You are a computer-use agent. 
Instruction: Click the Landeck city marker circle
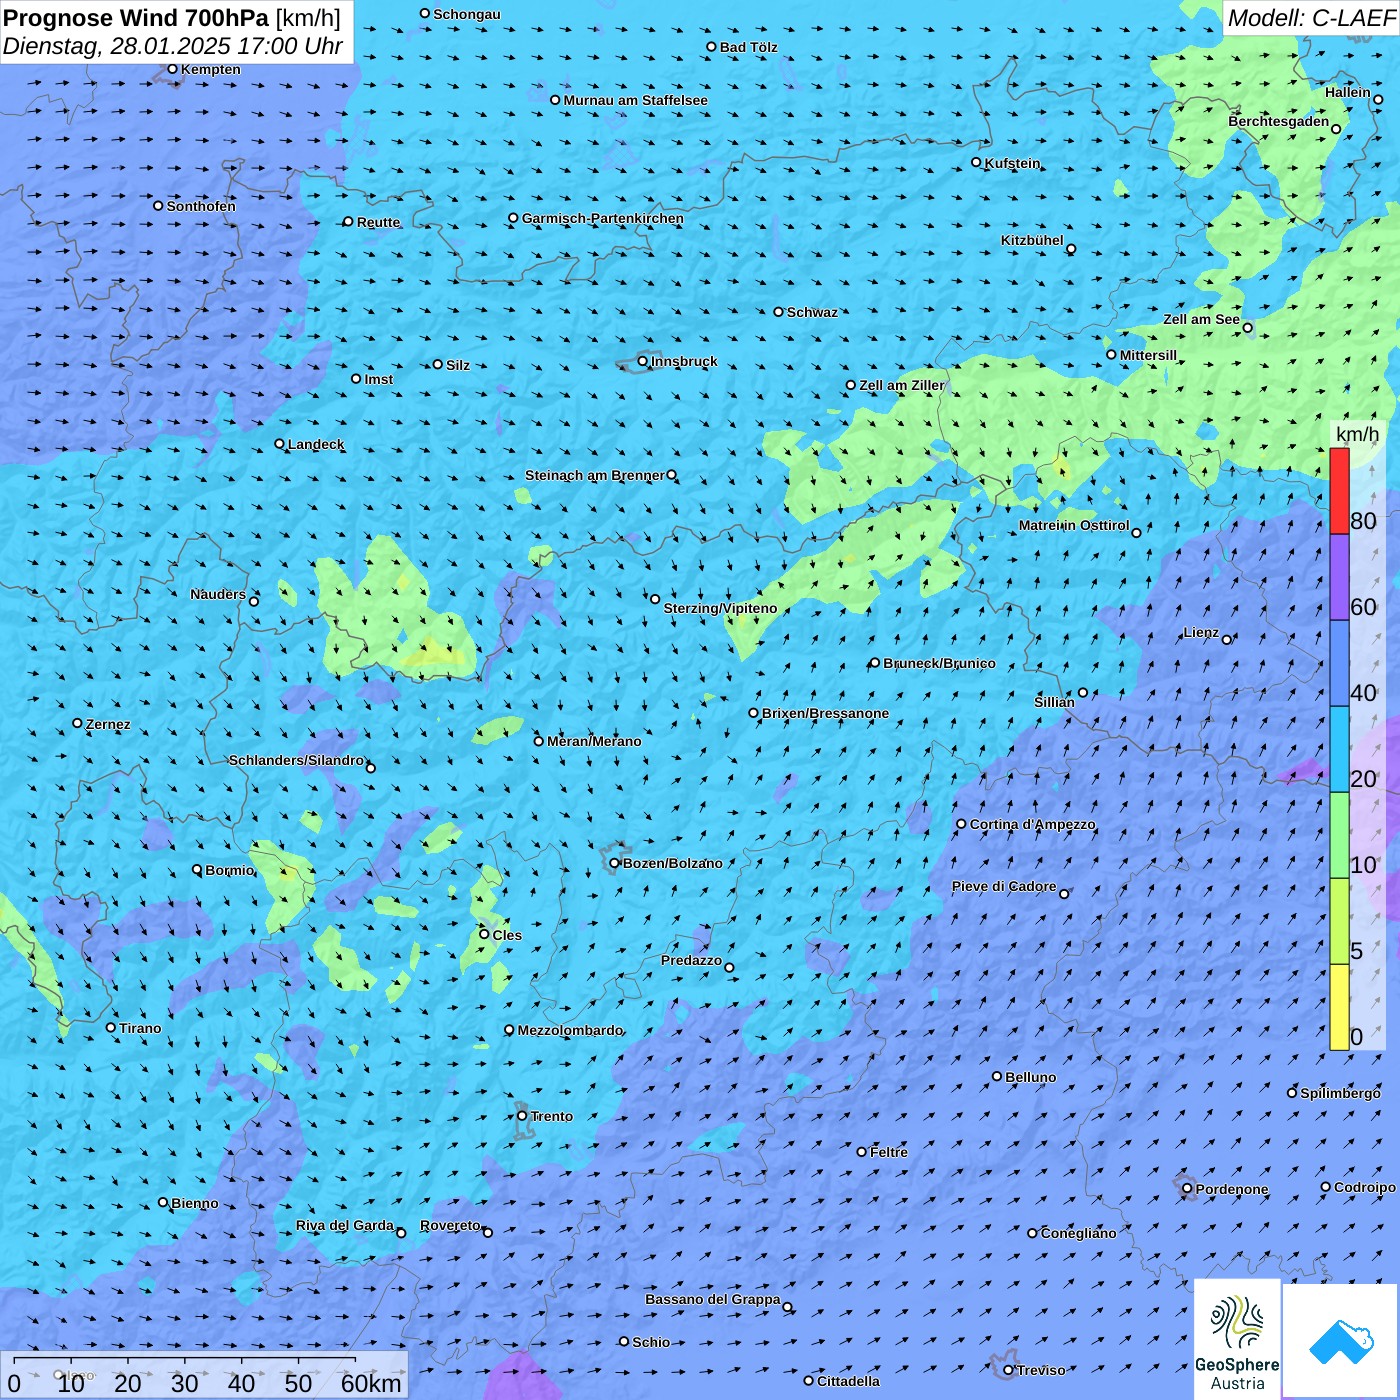280,444
